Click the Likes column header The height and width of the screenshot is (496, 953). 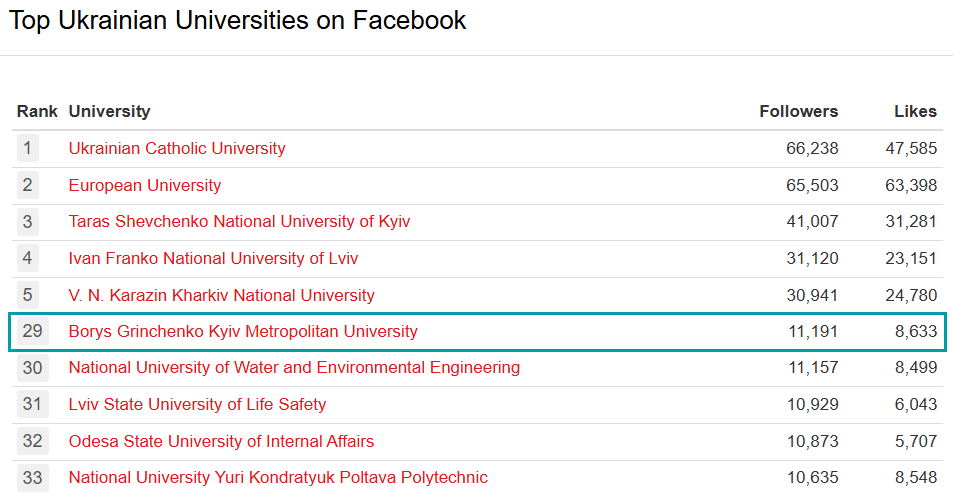coord(915,111)
